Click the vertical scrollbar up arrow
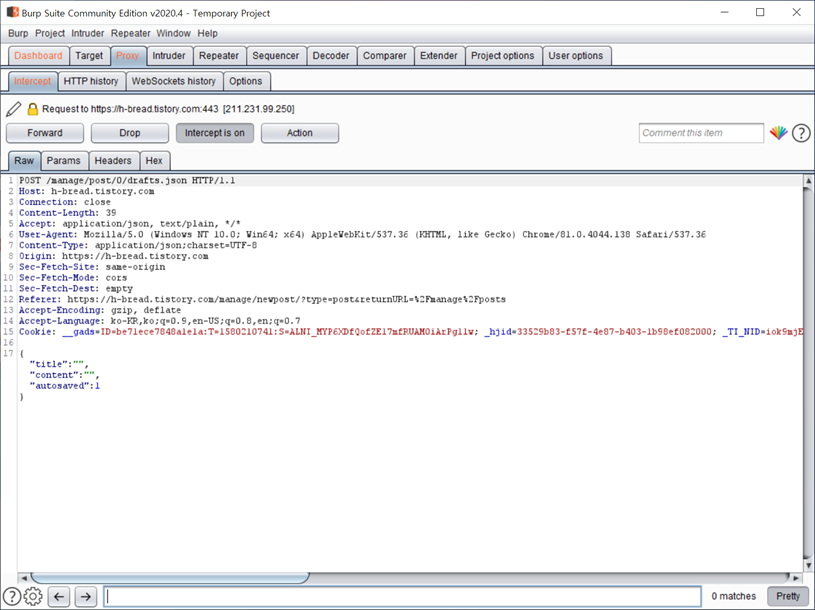Screen dimensions: 815x610 [808, 181]
